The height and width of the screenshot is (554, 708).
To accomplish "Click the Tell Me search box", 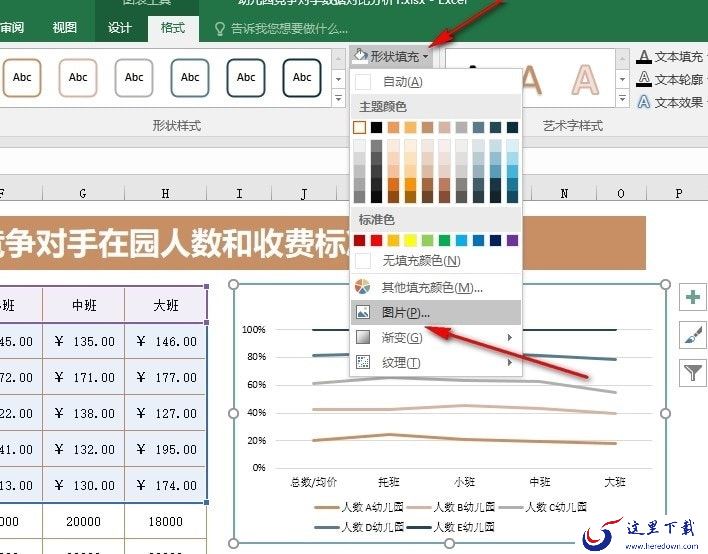I will click(289, 29).
